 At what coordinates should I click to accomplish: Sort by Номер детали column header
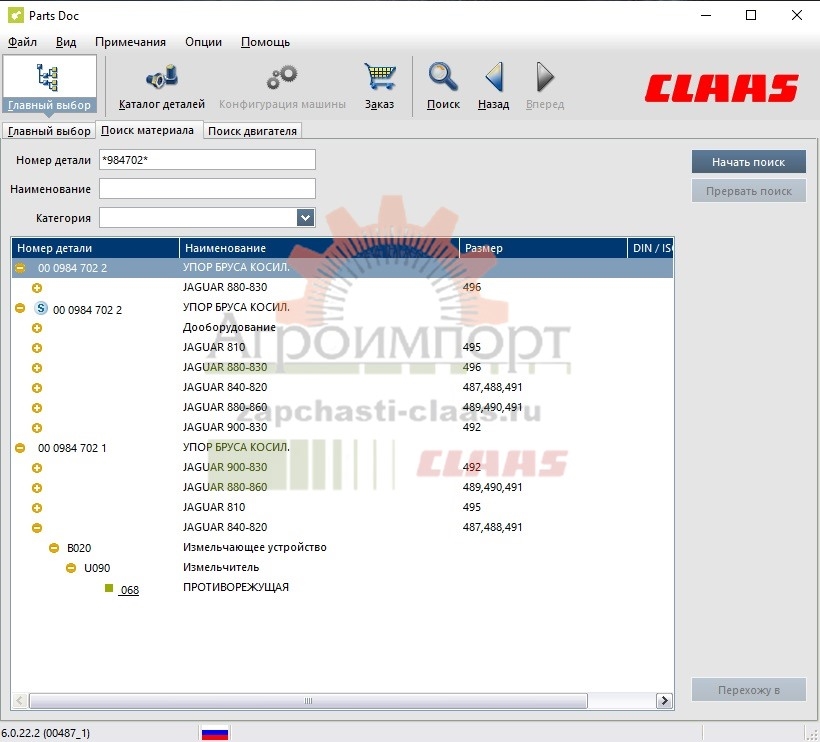point(95,248)
